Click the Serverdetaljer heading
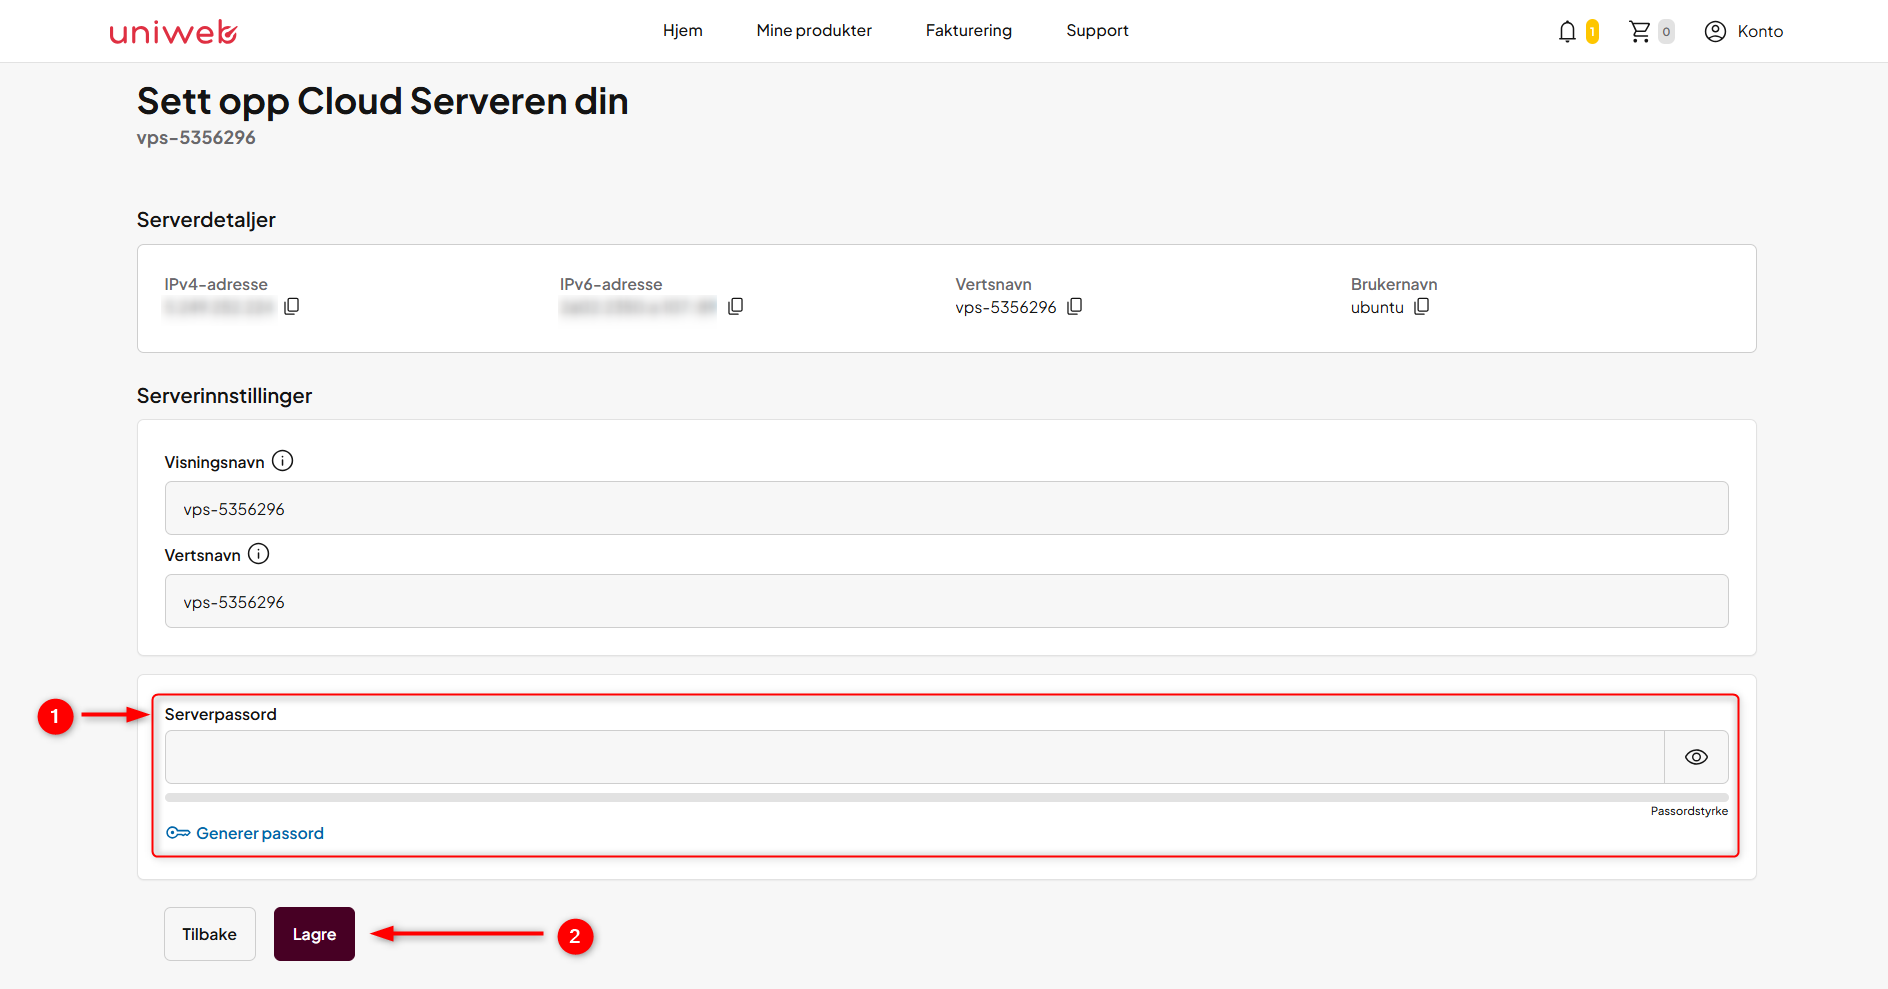This screenshot has width=1888, height=989. tap(206, 220)
